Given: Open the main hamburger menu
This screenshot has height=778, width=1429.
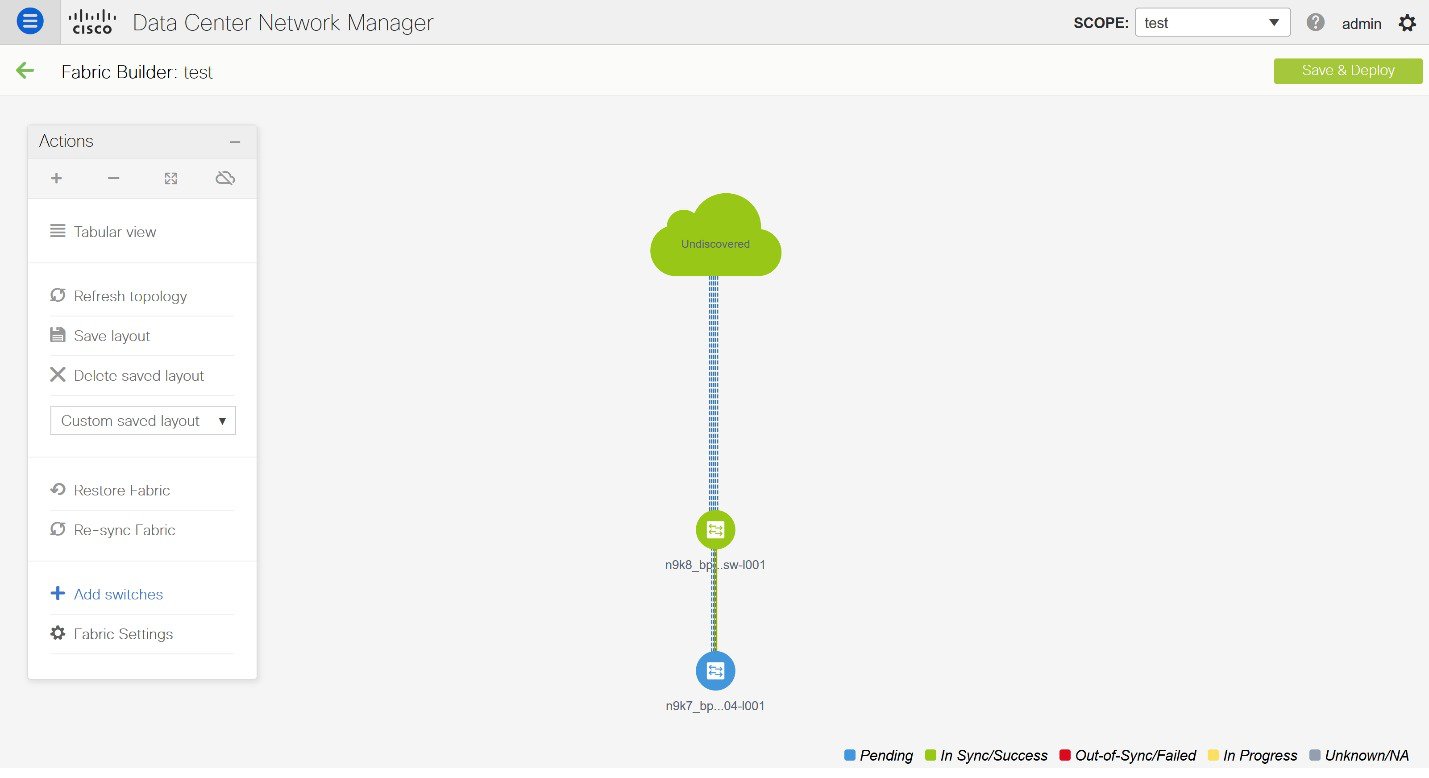Looking at the screenshot, I should (31, 21).
